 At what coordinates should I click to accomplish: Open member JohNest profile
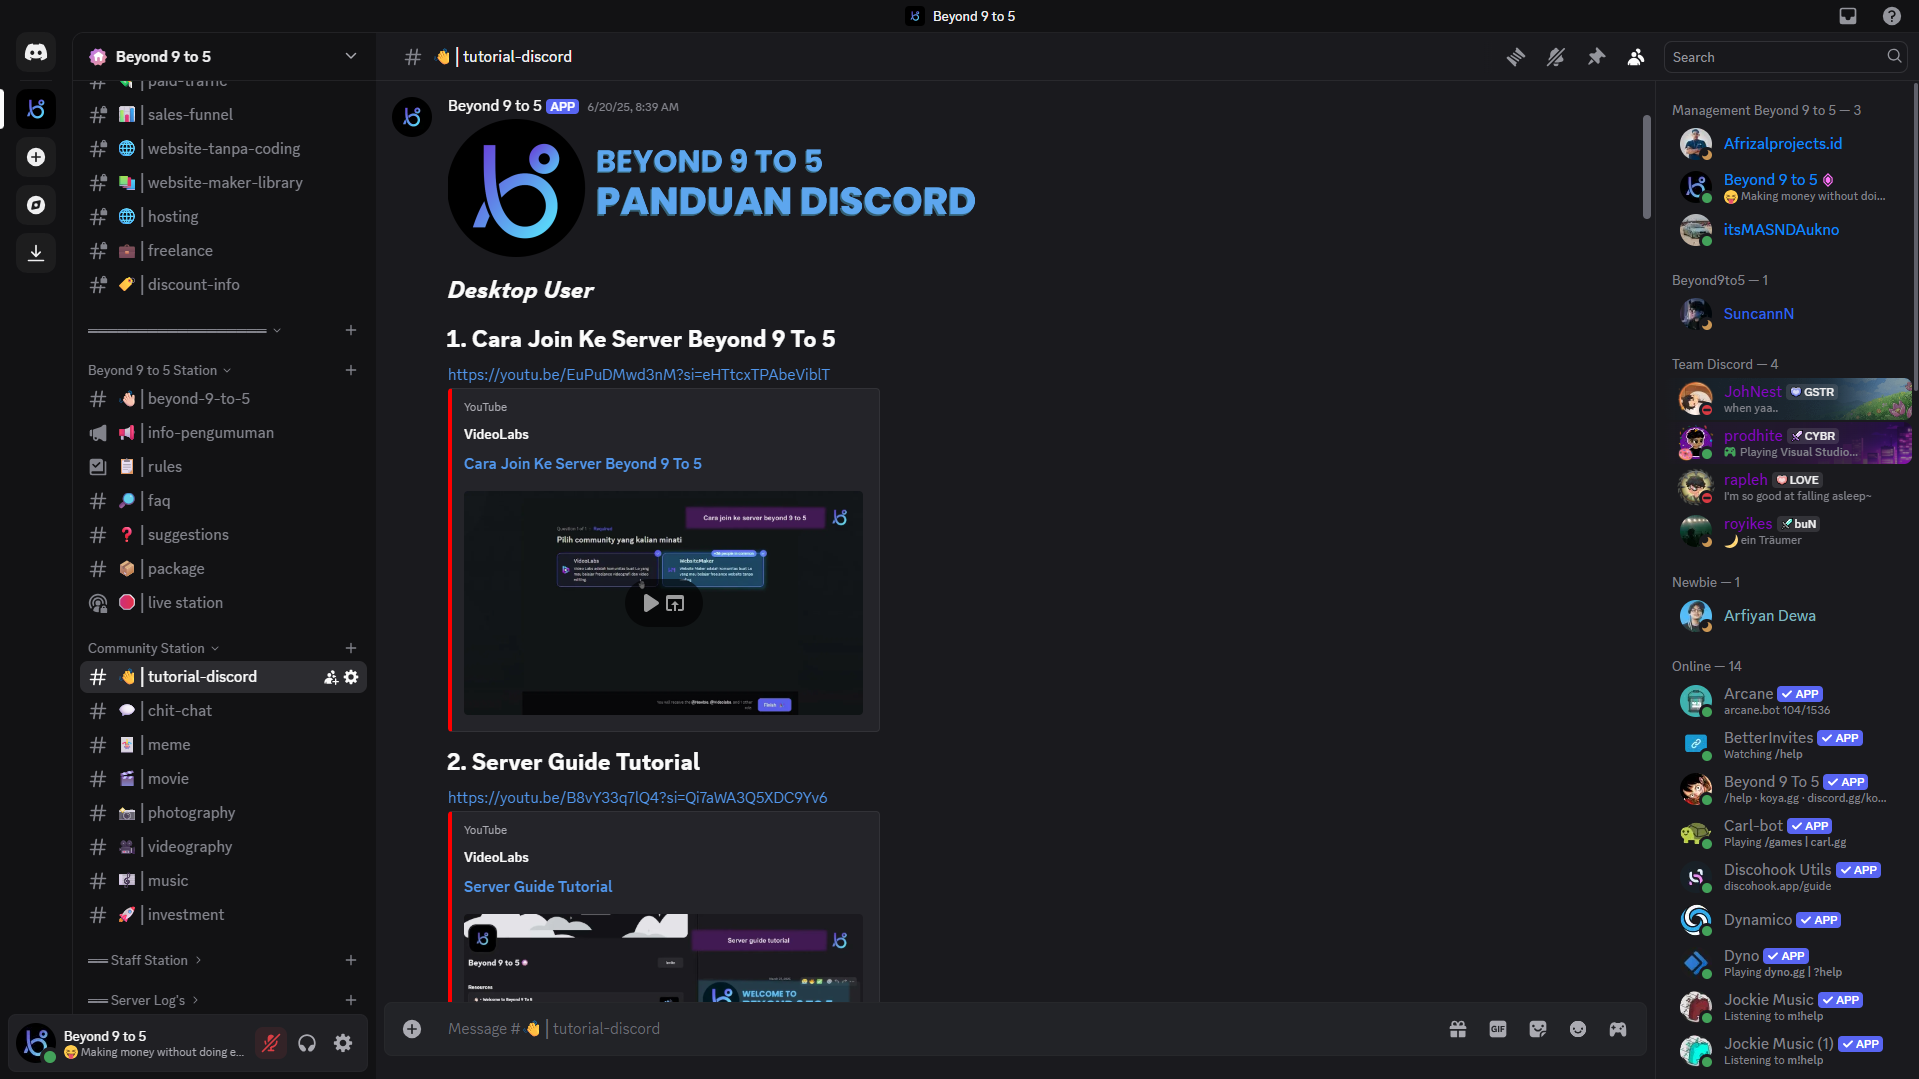point(1791,400)
